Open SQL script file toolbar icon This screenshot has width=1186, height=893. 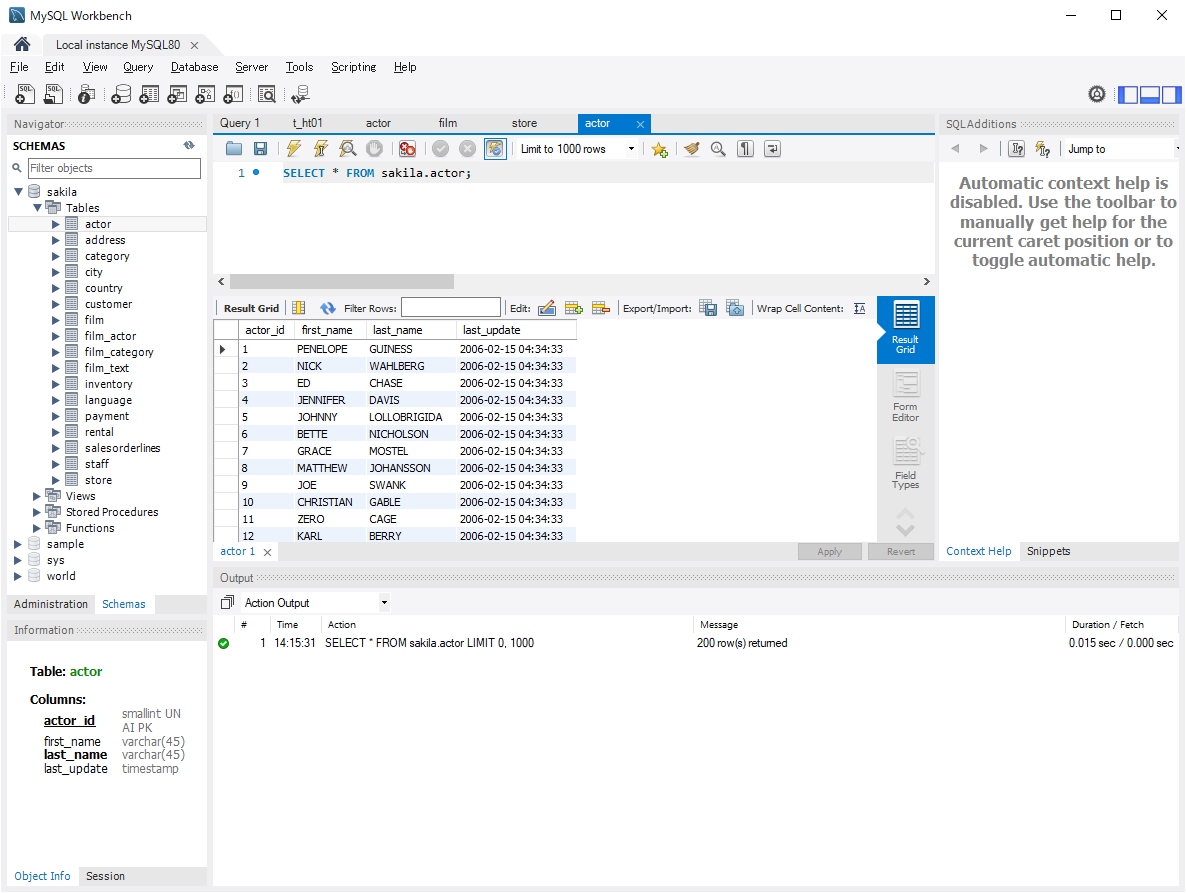(x=54, y=94)
